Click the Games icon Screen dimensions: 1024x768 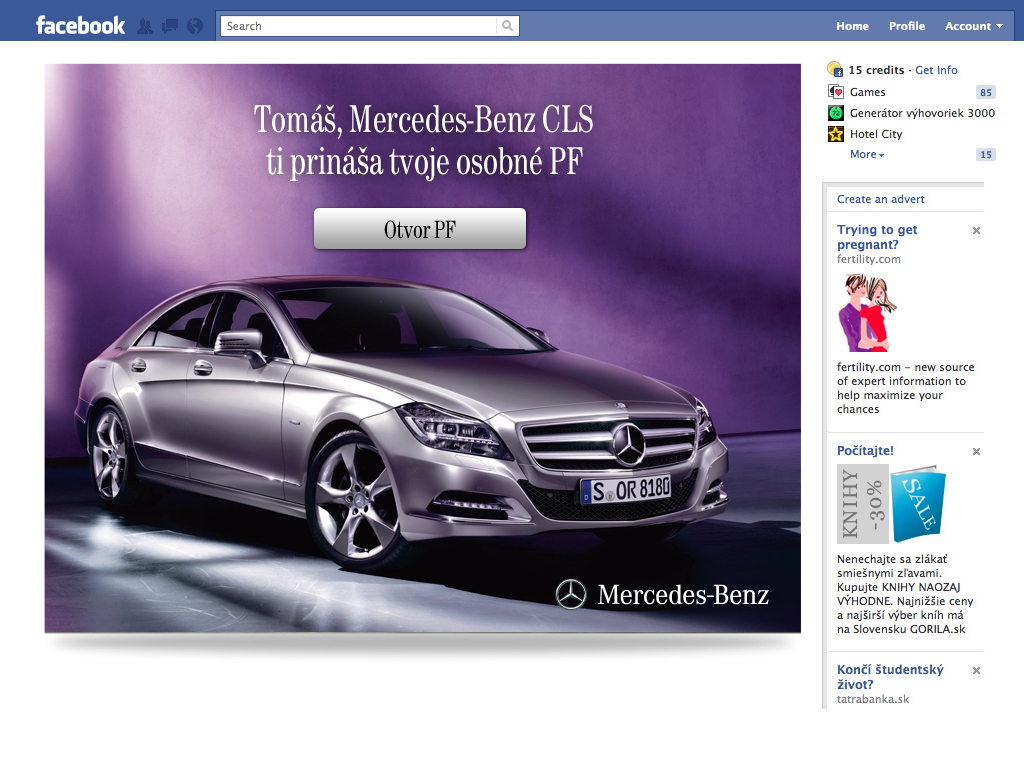click(835, 92)
